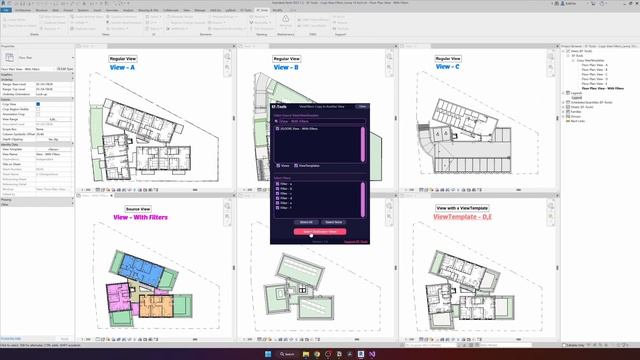
Task: Toggle the Annotation Crop checkbox
Action: tap(38, 114)
